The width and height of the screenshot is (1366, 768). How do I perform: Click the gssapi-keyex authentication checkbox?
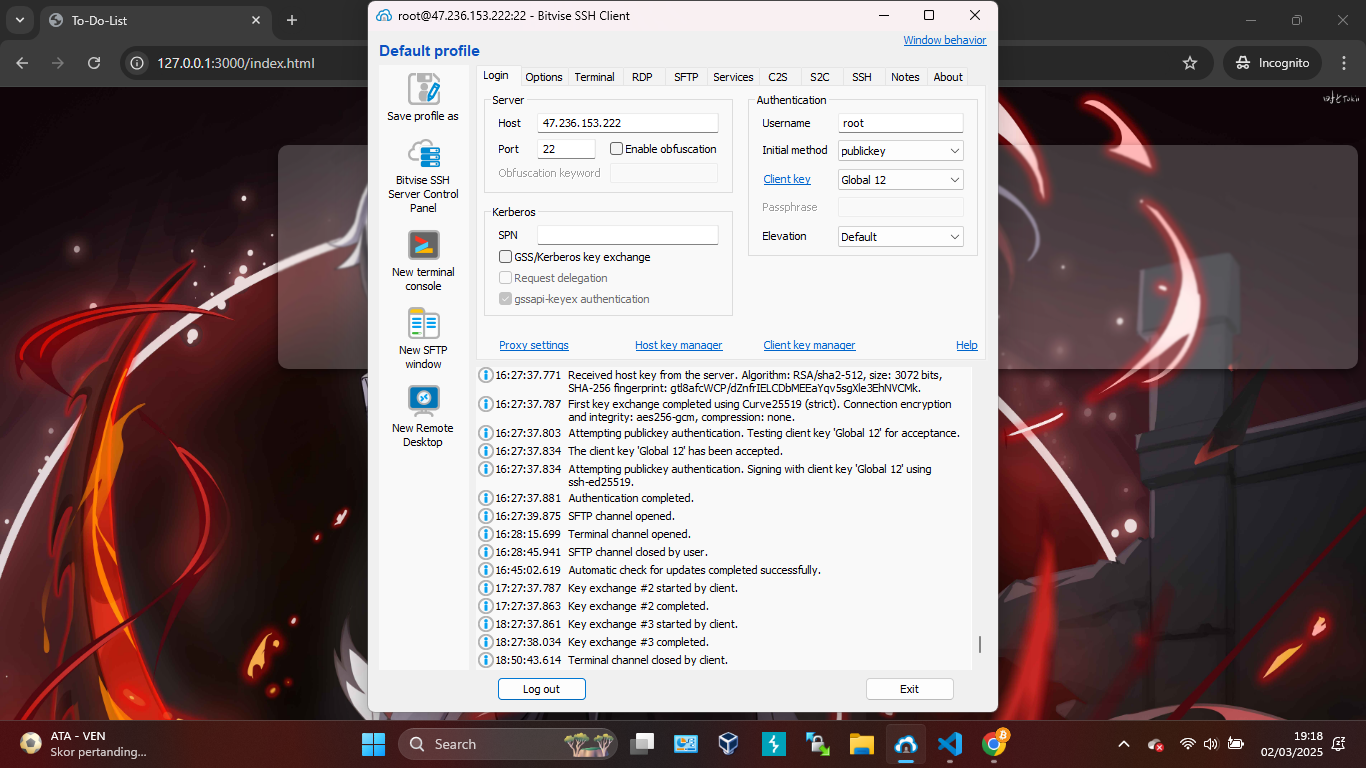click(x=506, y=299)
